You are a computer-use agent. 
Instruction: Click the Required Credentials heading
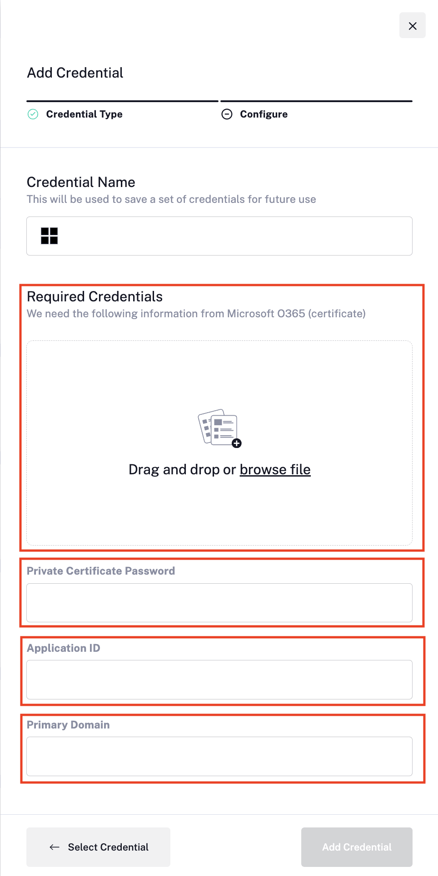click(x=94, y=296)
